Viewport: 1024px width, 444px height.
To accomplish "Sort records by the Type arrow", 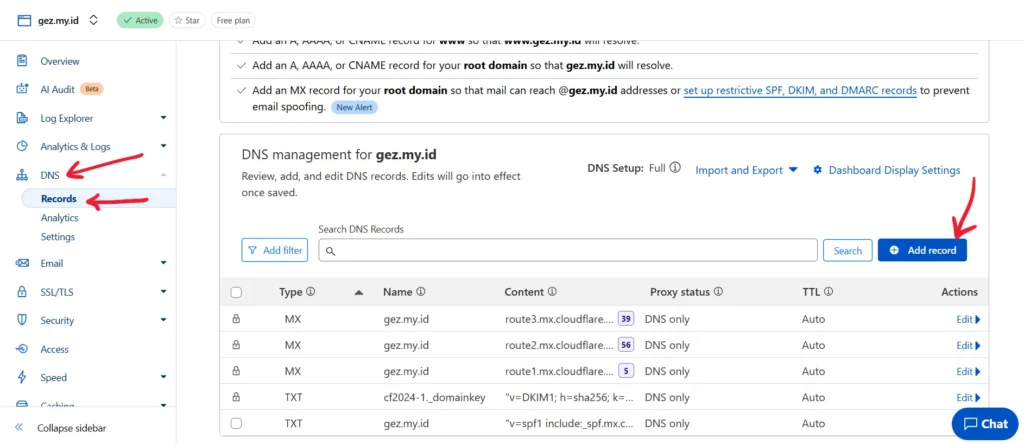I will tap(359, 293).
